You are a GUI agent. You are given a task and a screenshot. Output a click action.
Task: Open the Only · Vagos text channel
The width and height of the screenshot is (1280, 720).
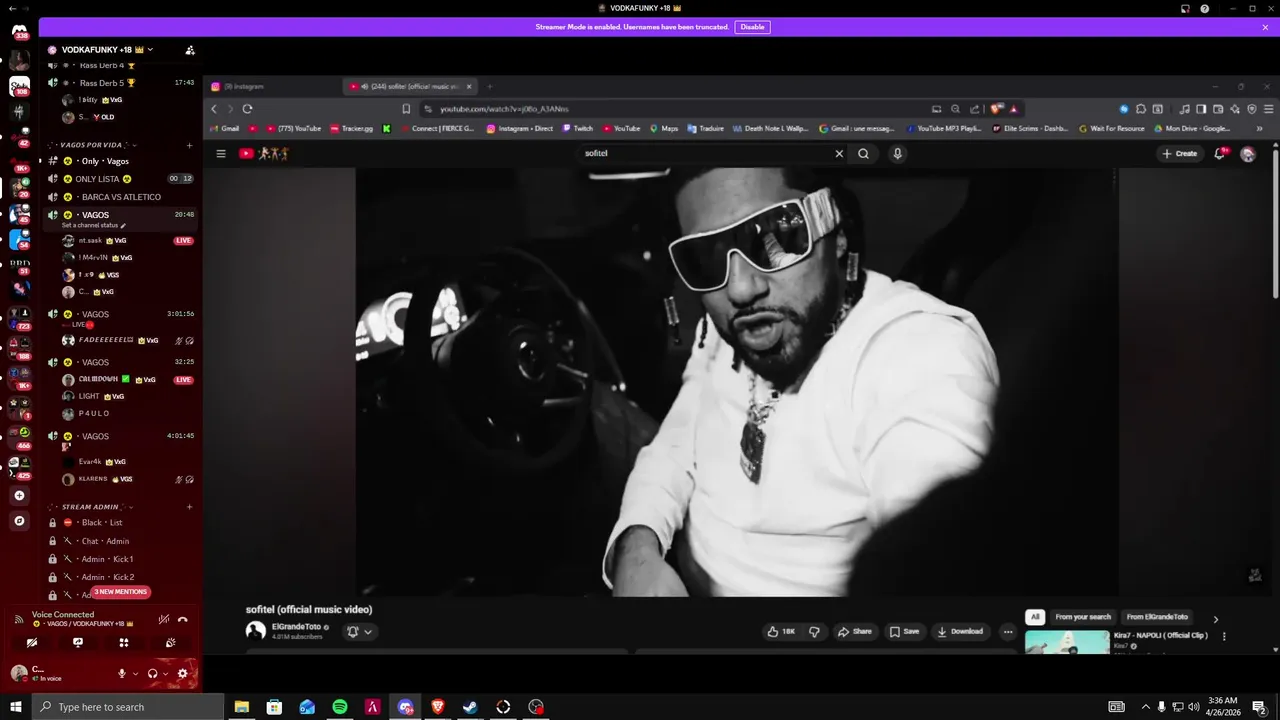click(121, 161)
